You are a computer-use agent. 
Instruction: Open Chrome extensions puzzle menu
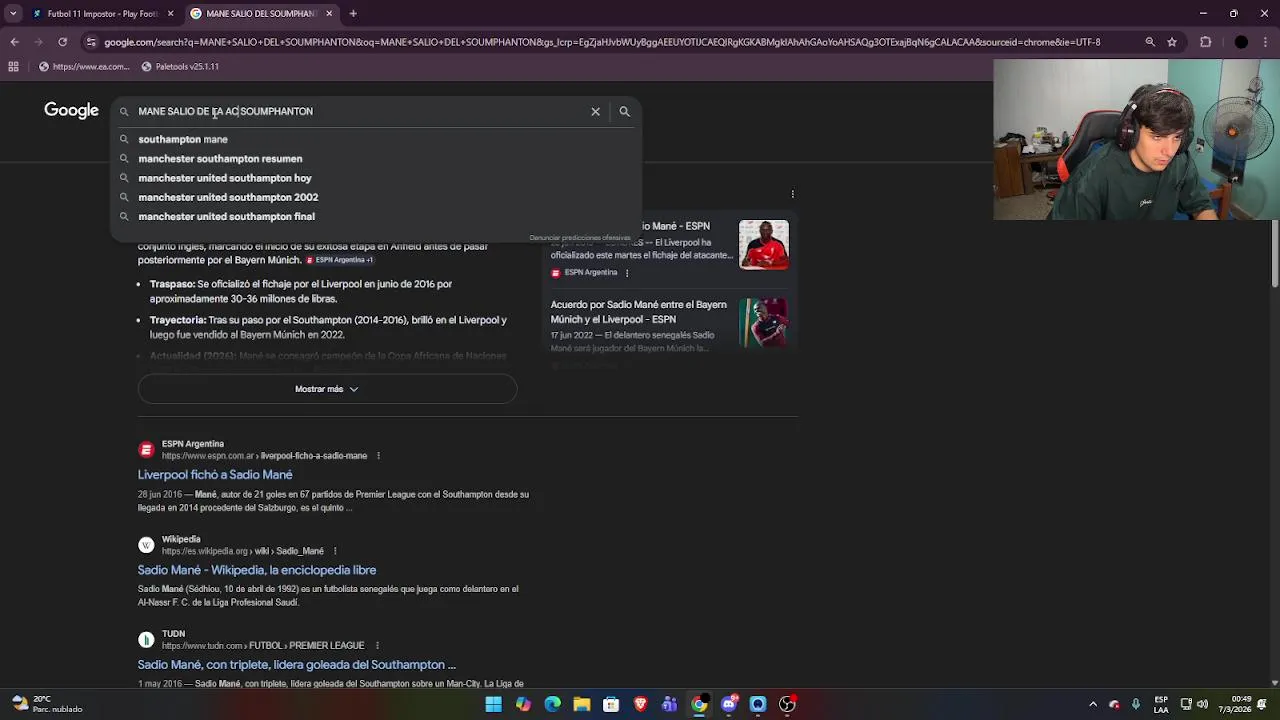pyautogui.click(x=1205, y=42)
